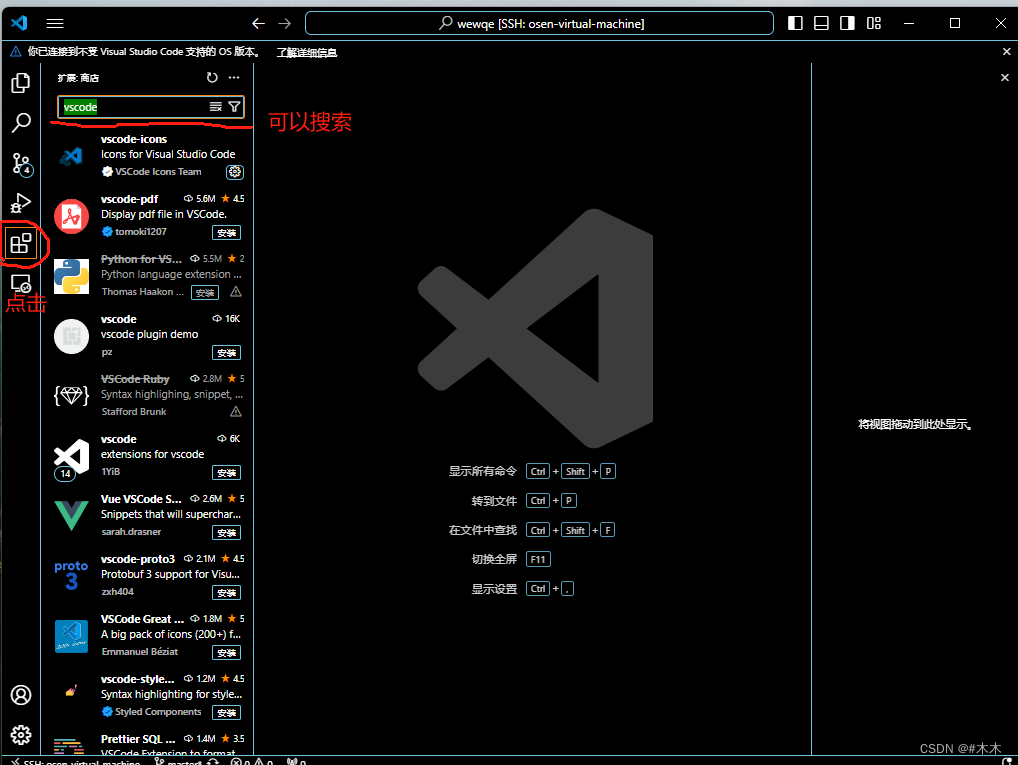Click the tomoki1207 publisher name
This screenshot has height=765, width=1018.
[x=141, y=232]
